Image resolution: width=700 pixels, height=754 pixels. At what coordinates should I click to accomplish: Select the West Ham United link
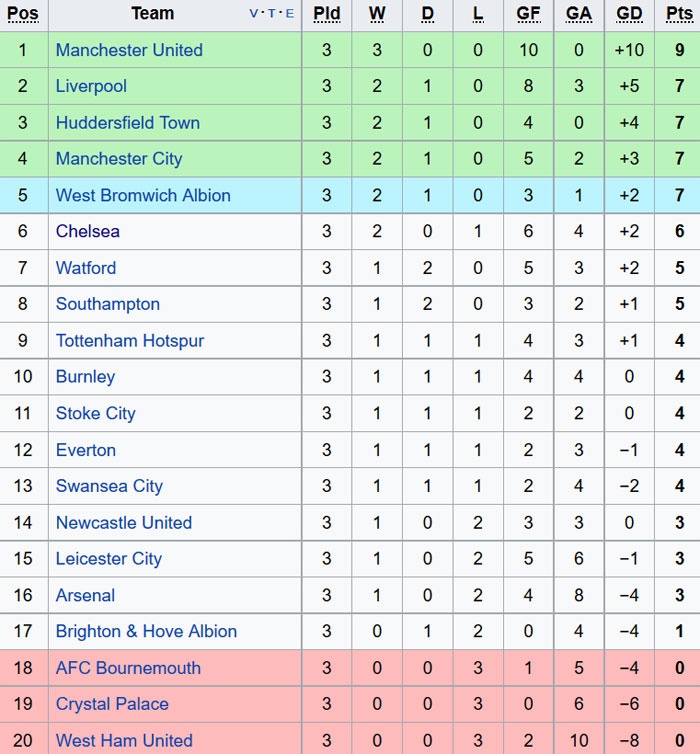pyautogui.click(x=124, y=741)
